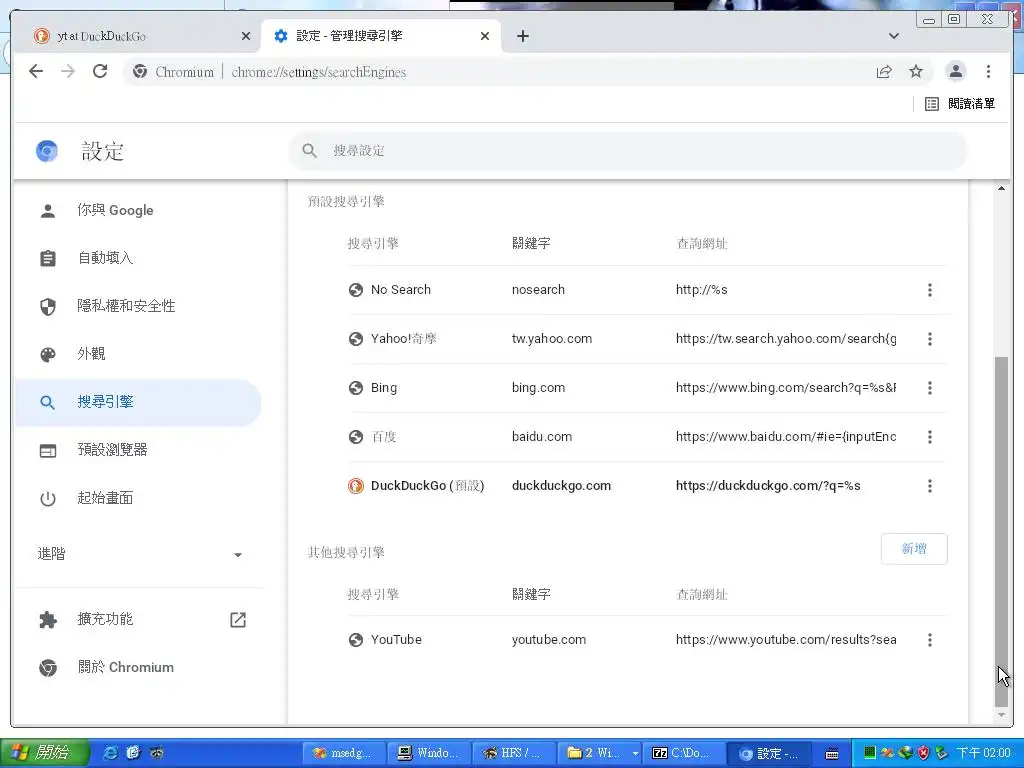Open more actions for 百度
Screen dimensions: 1024x768
click(929, 437)
